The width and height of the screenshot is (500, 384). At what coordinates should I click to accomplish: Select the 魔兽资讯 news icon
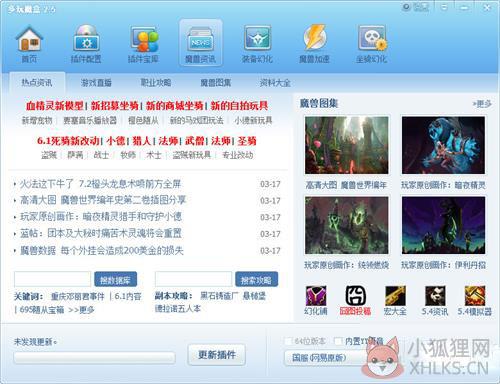tap(200, 43)
